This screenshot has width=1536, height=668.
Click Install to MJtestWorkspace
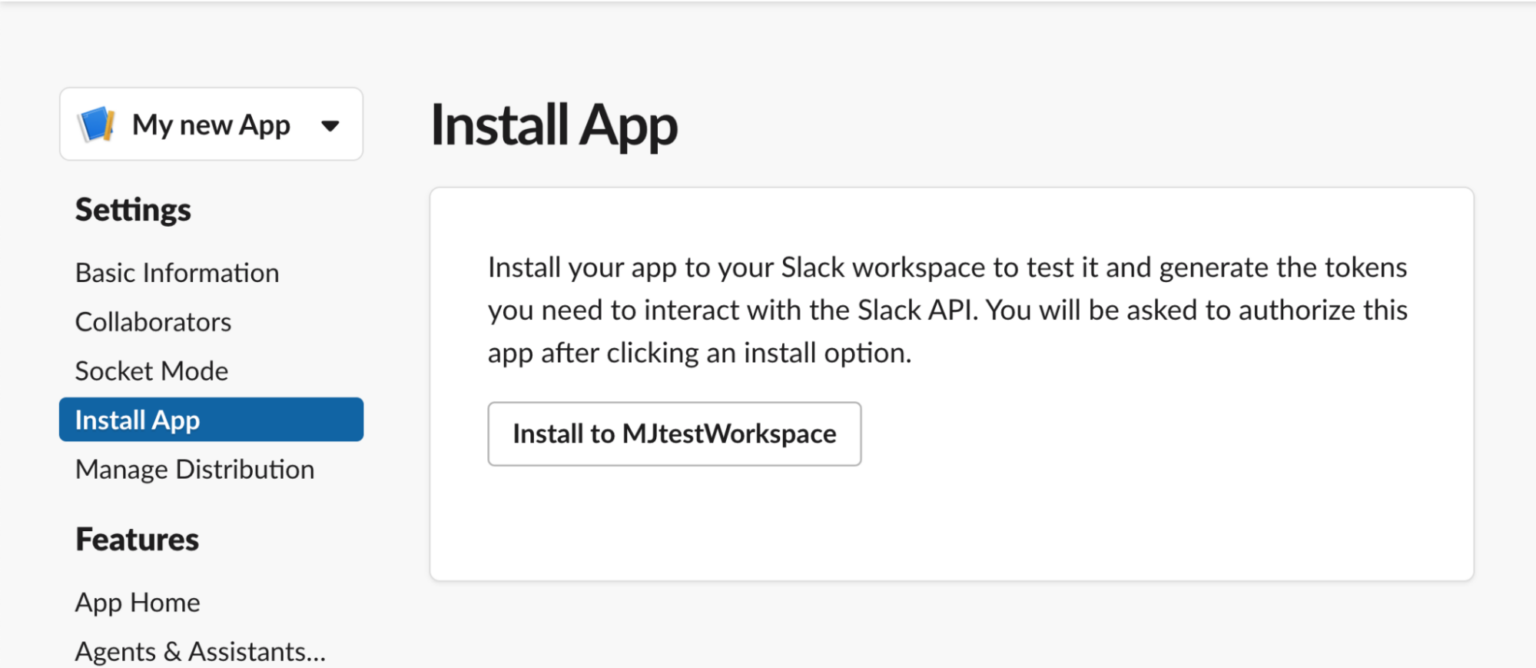673,433
